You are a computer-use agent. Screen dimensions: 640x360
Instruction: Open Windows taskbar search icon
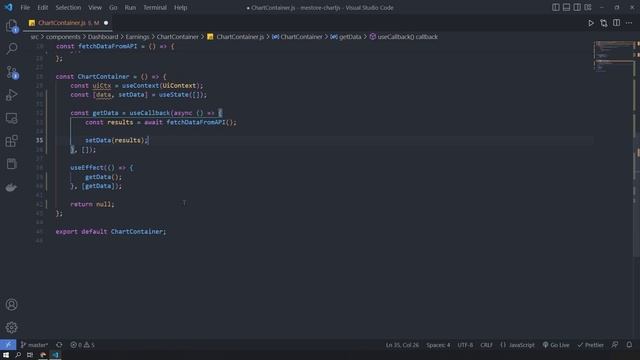pos(18,355)
